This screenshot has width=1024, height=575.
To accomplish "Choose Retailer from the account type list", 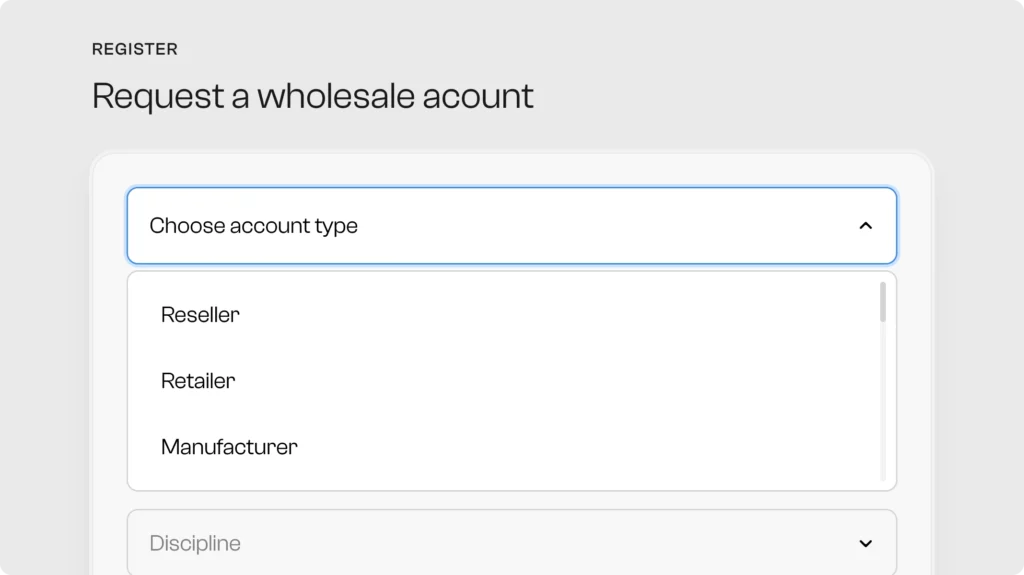I will click(x=198, y=381).
